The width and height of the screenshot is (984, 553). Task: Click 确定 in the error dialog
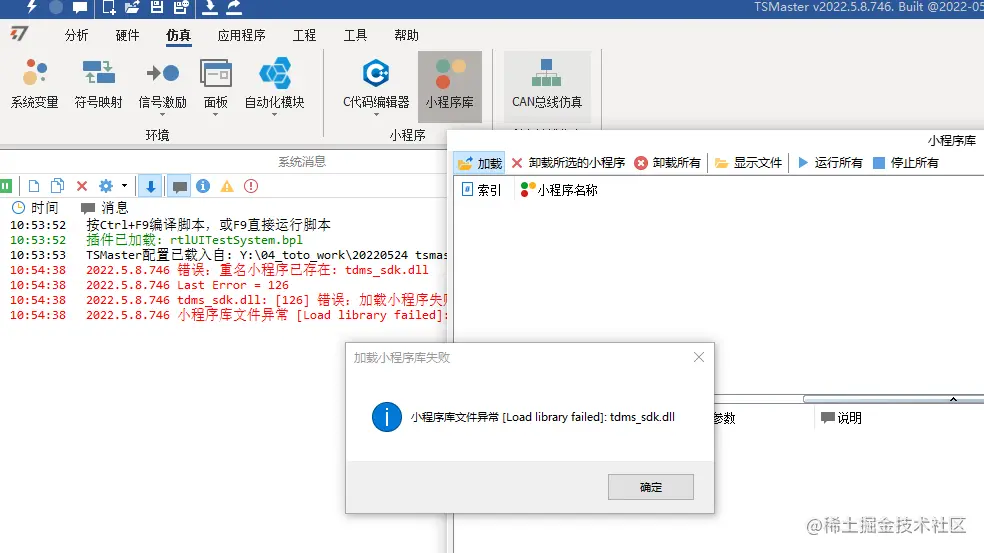651,487
